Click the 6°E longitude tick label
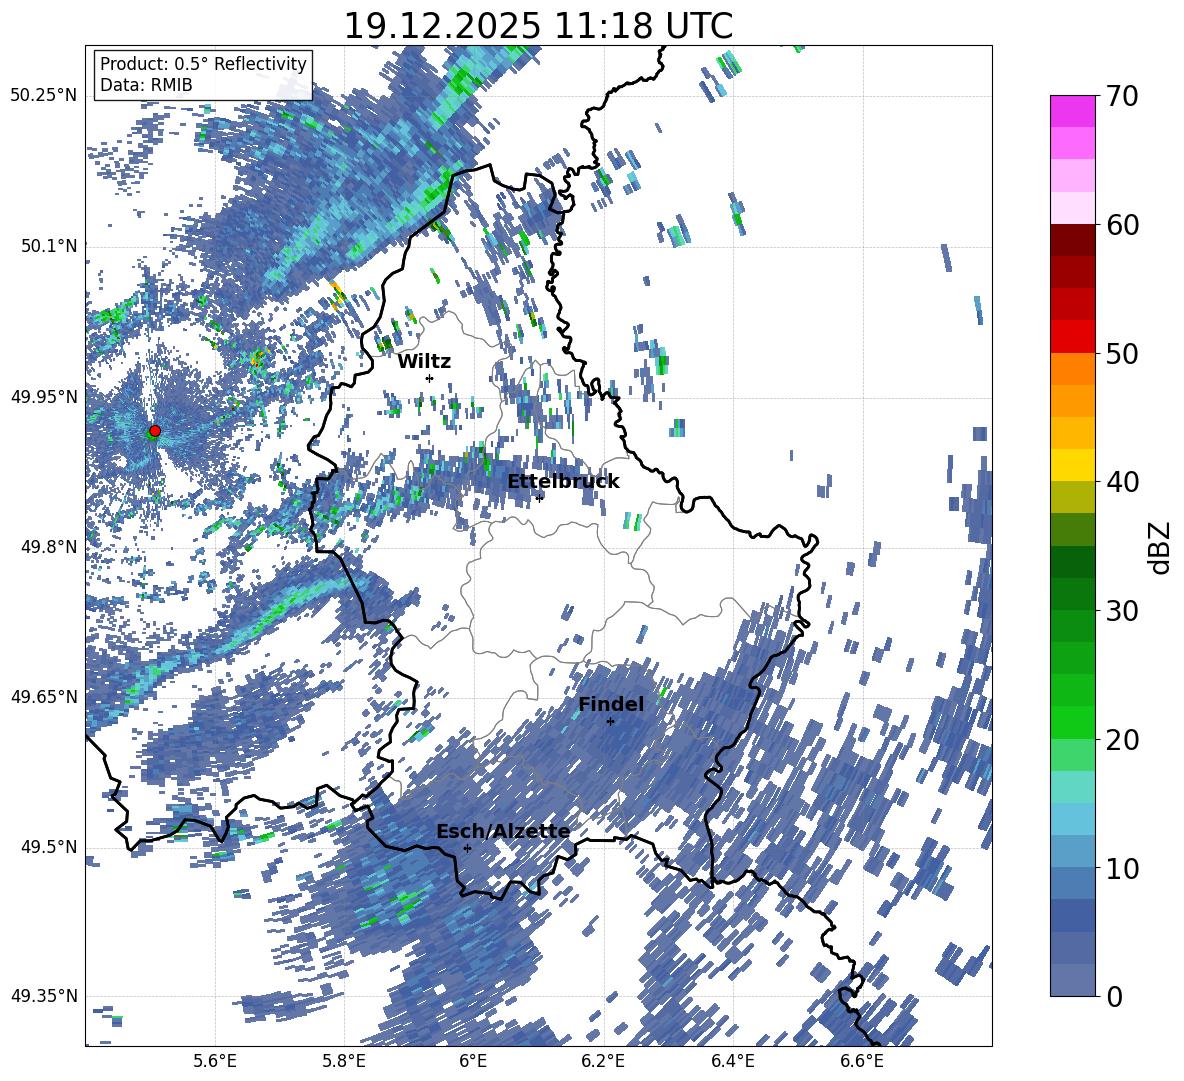The image size is (1184, 1081). click(x=473, y=1061)
